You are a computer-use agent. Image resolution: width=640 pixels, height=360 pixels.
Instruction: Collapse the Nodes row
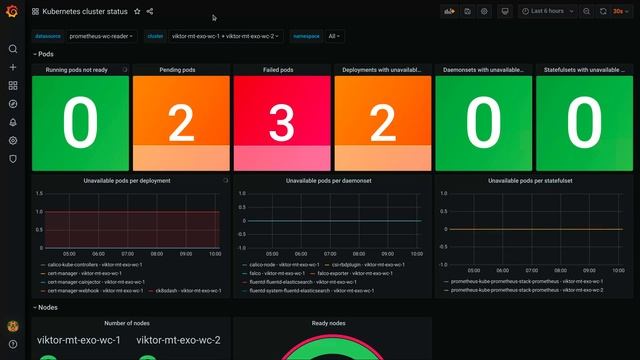point(45,307)
